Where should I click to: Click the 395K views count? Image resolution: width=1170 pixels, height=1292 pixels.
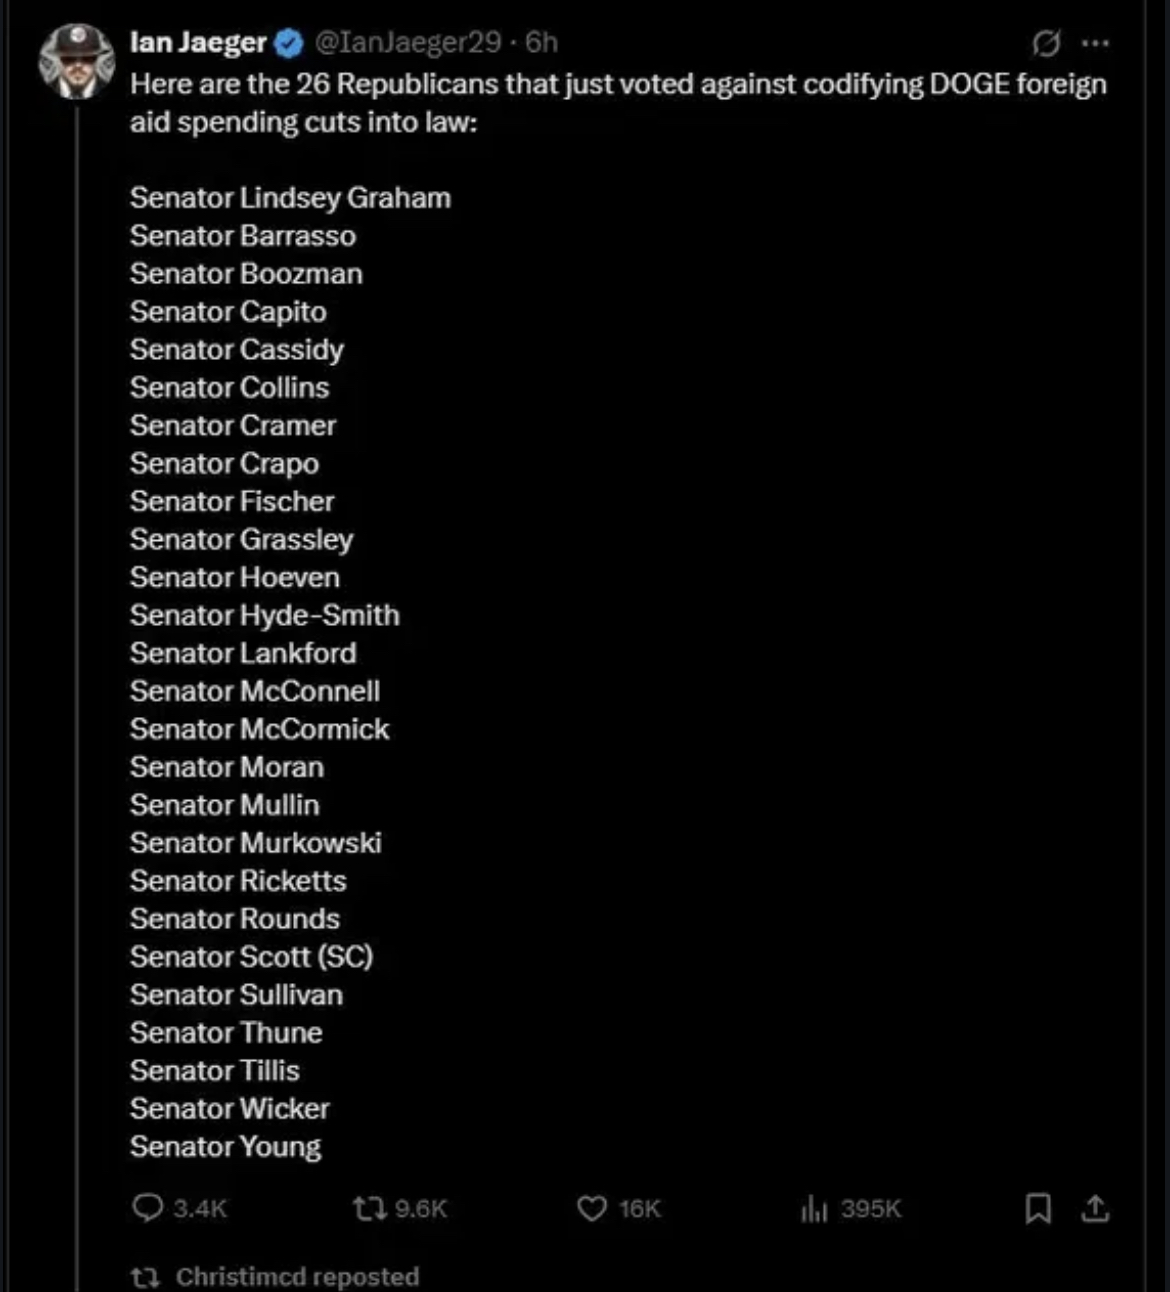click(871, 1209)
